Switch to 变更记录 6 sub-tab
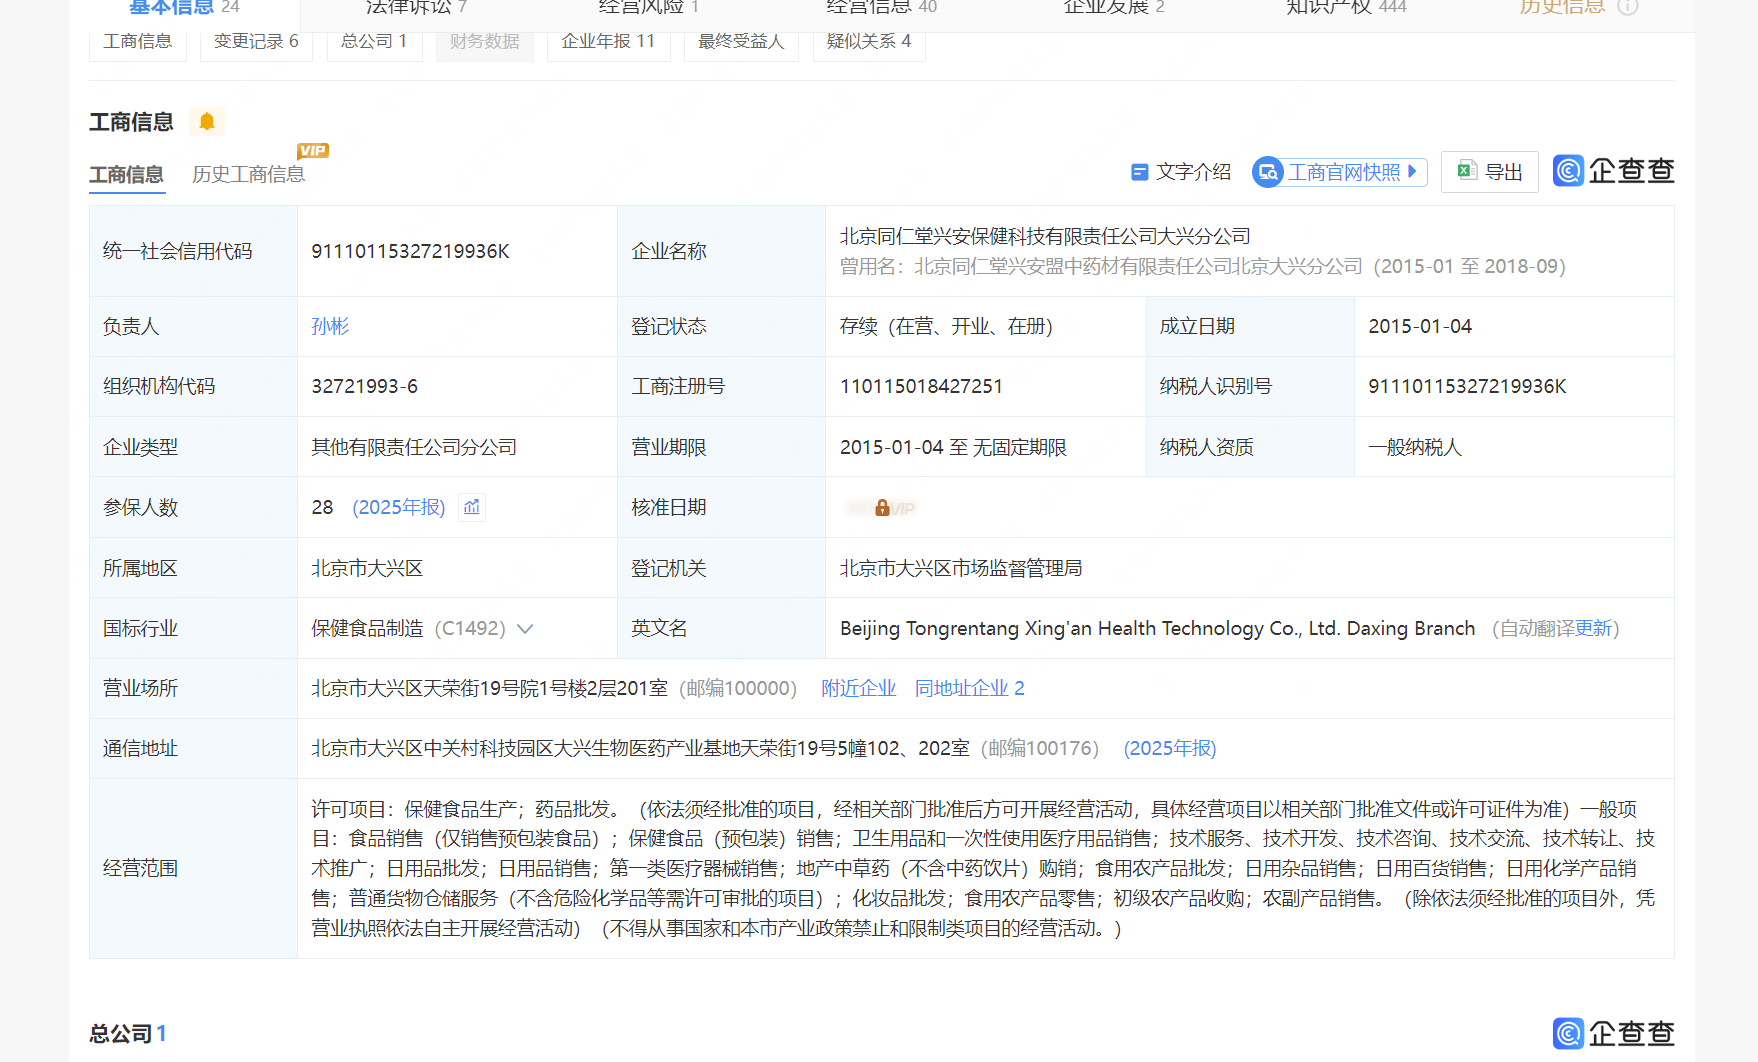Viewport: 1758px width, 1062px height. pyautogui.click(x=256, y=42)
